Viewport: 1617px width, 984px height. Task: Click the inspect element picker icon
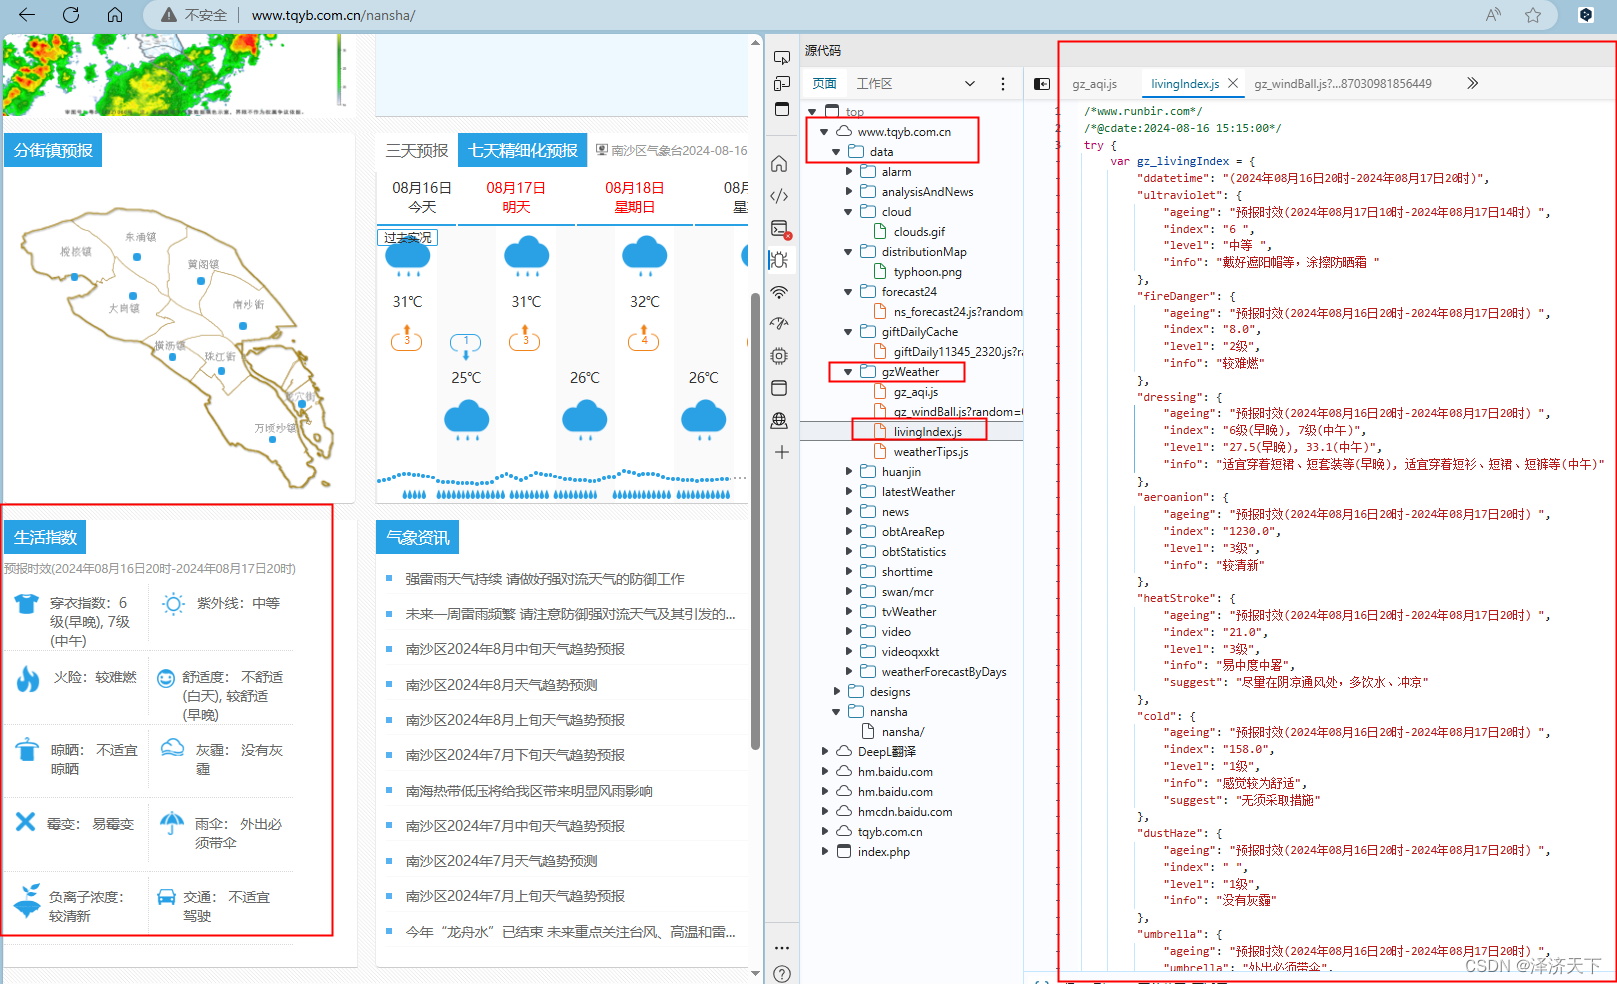pos(782,58)
